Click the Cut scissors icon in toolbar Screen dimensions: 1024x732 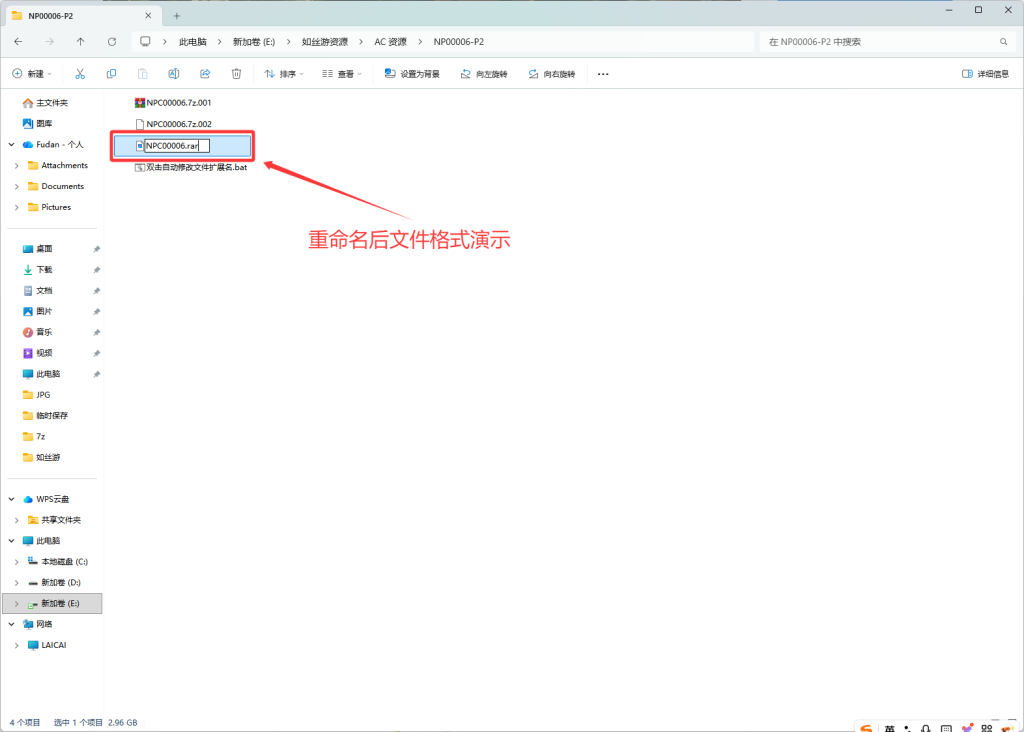pos(80,74)
